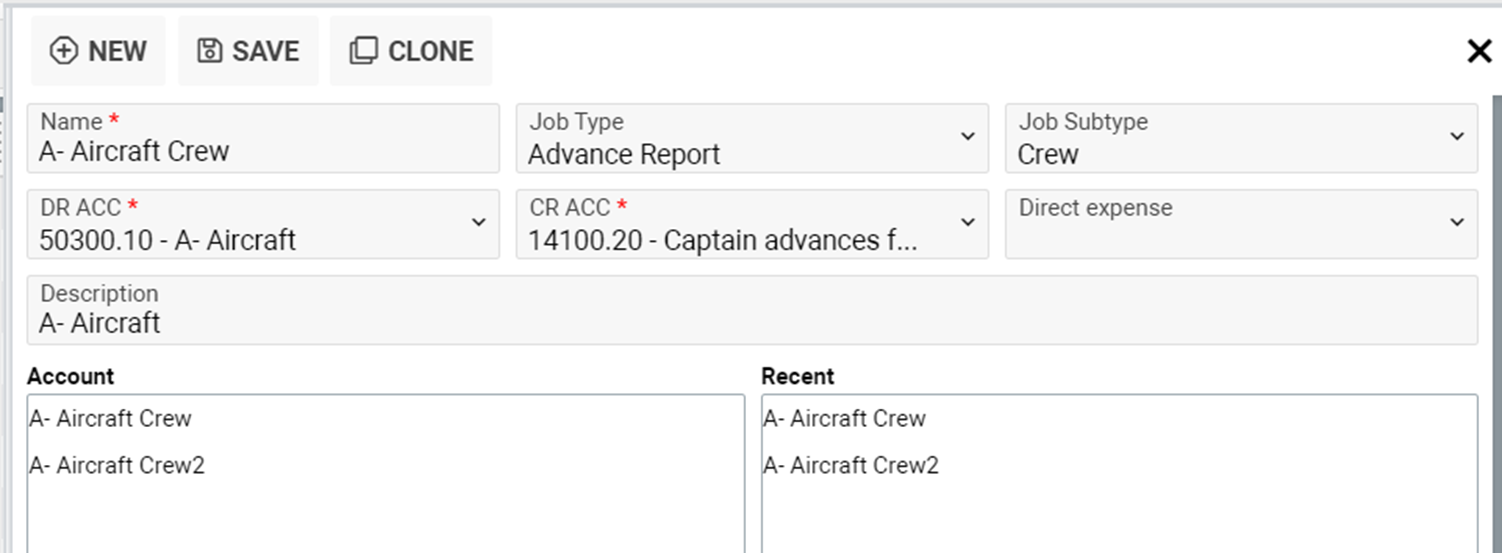Choose A- Aircraft Crew2 in Recent list

coord(851,465)
